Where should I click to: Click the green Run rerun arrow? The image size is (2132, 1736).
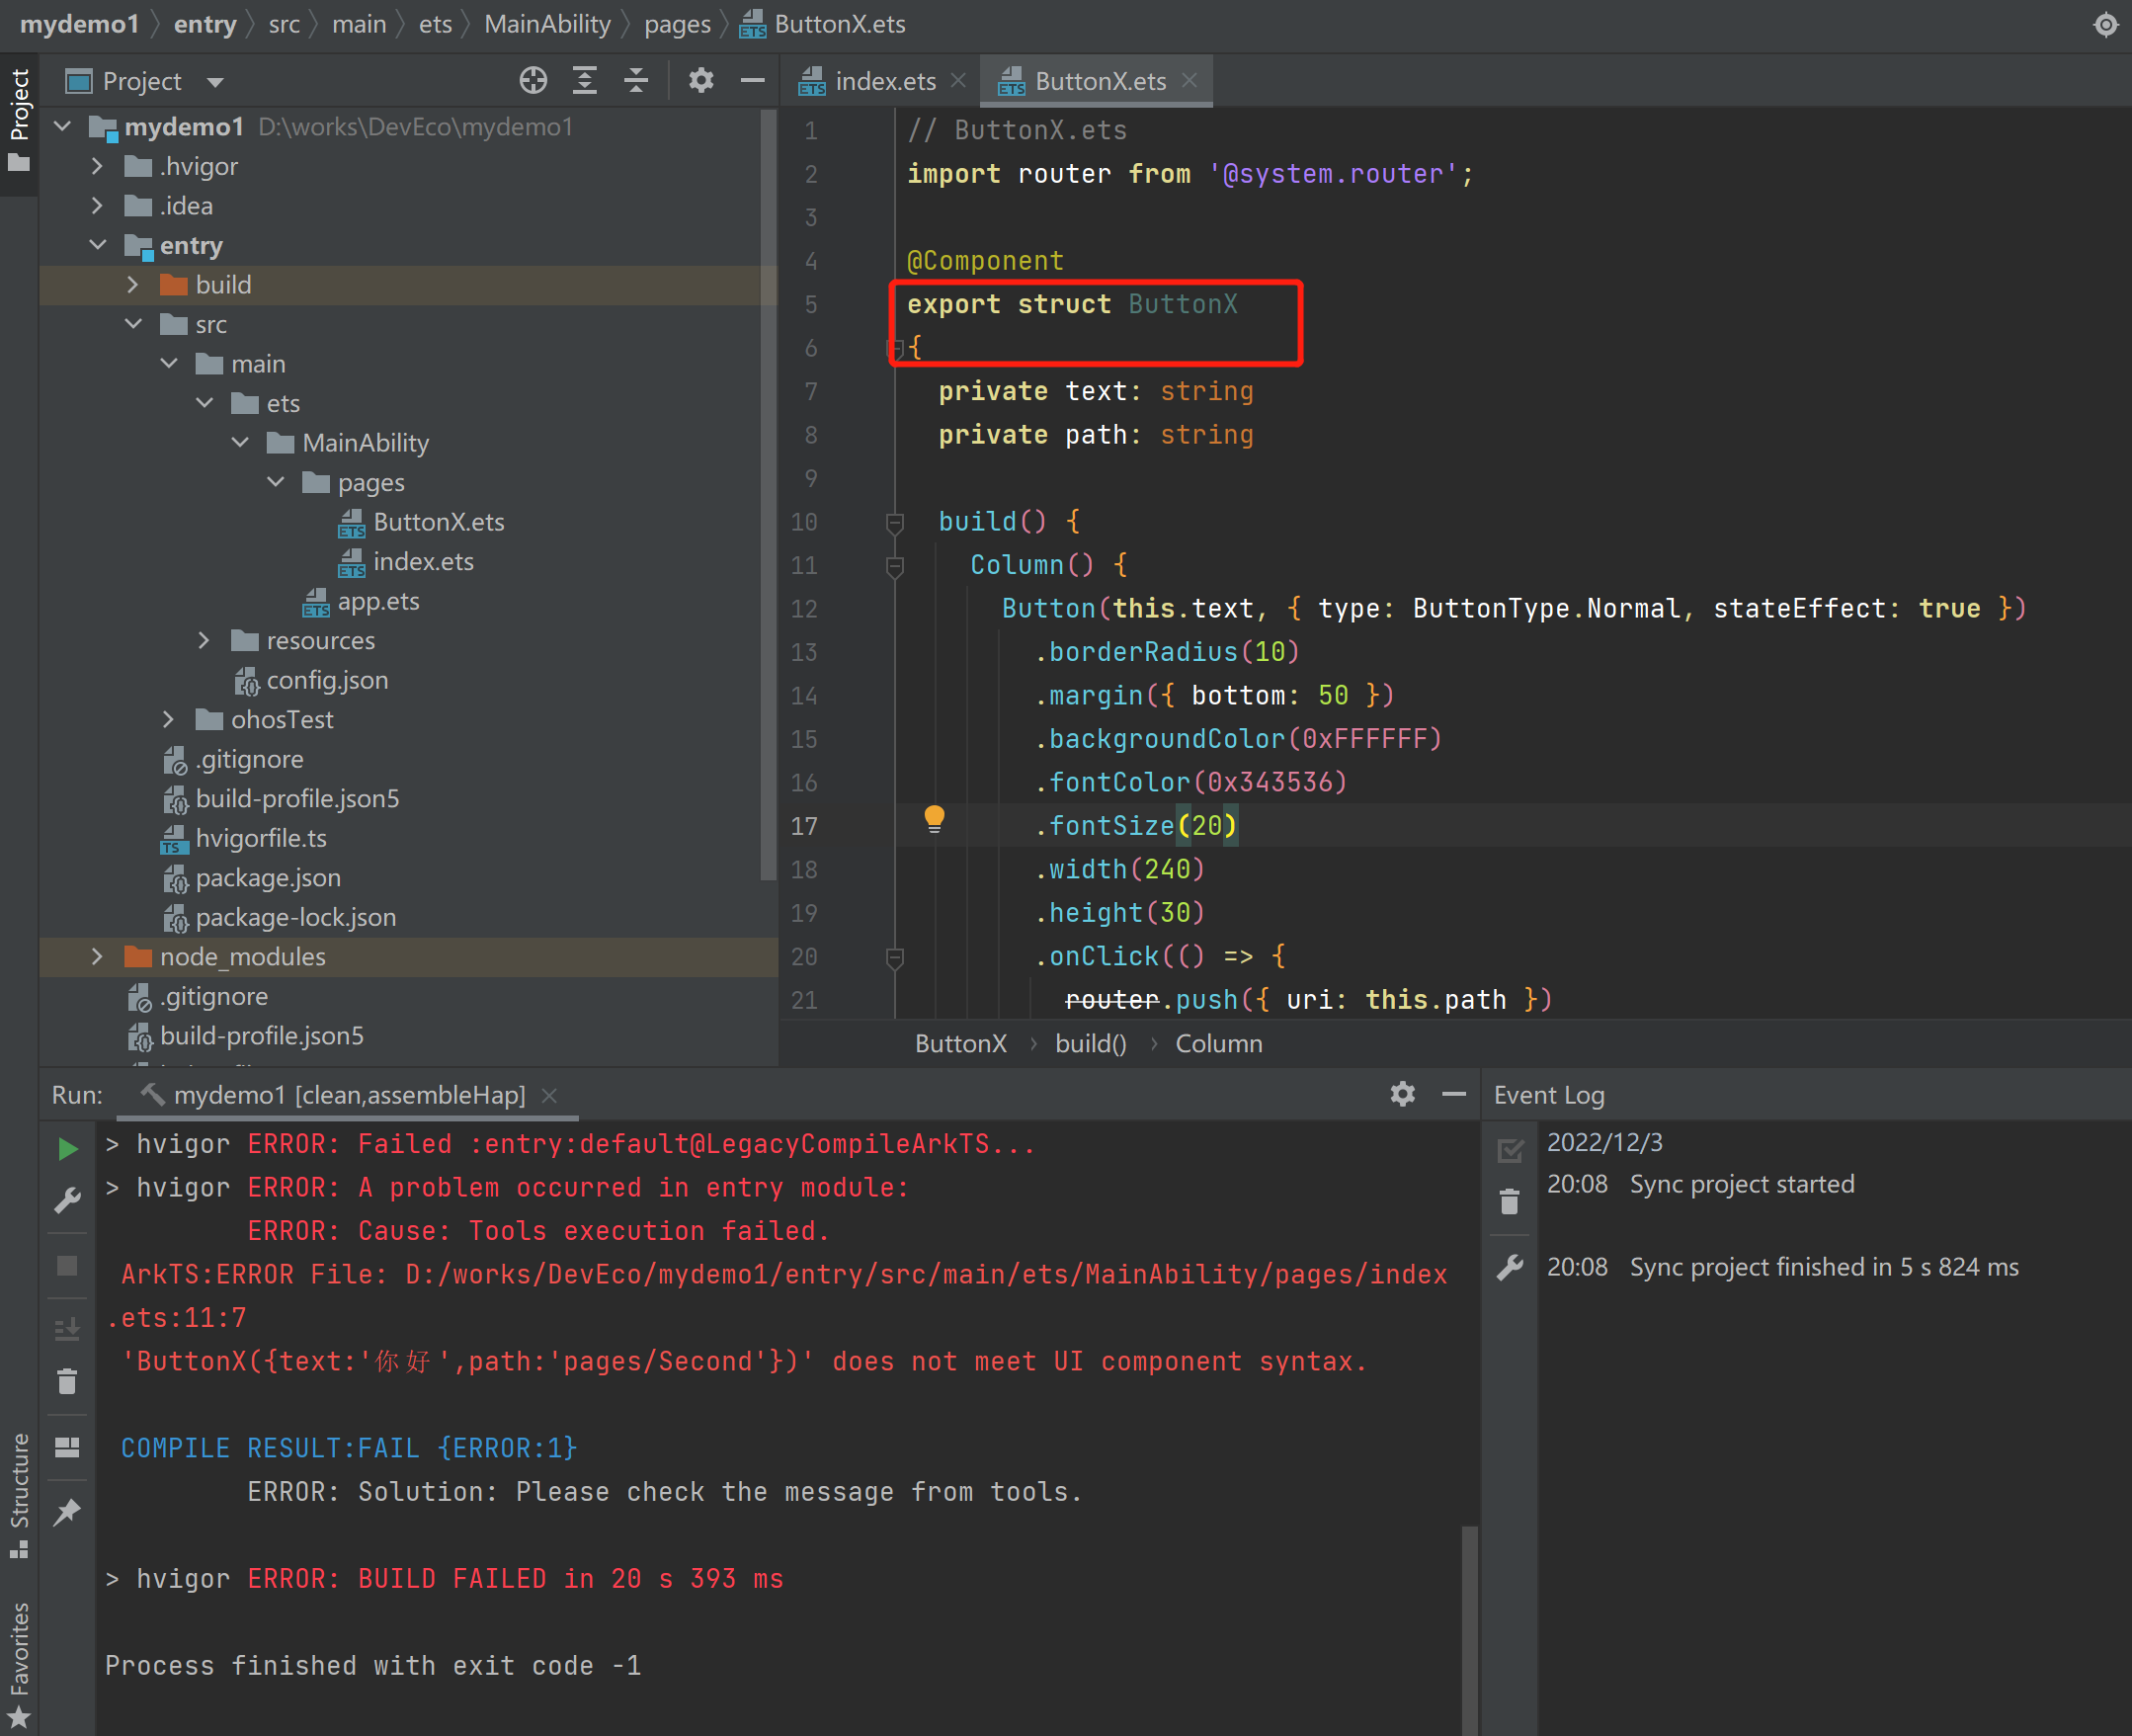67,1148
